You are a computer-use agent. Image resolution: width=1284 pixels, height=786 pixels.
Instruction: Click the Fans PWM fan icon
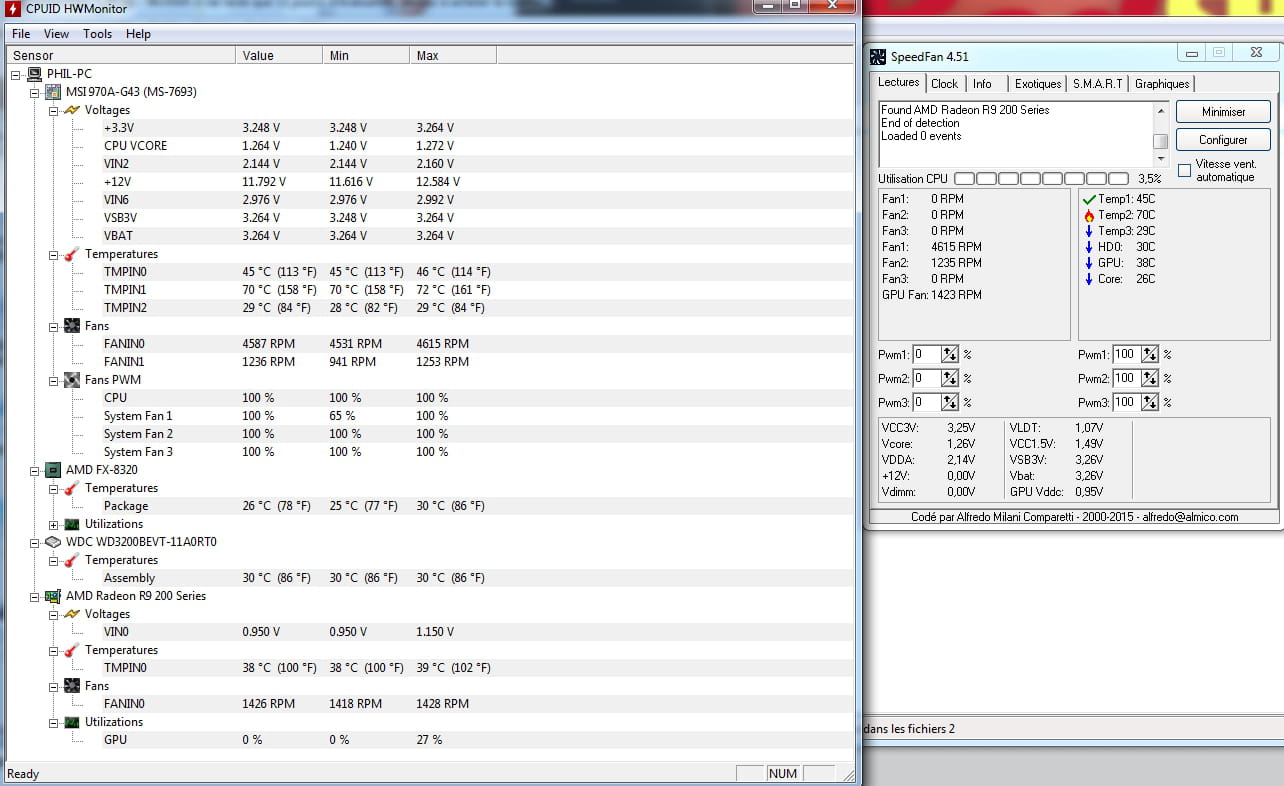point(72,380)
